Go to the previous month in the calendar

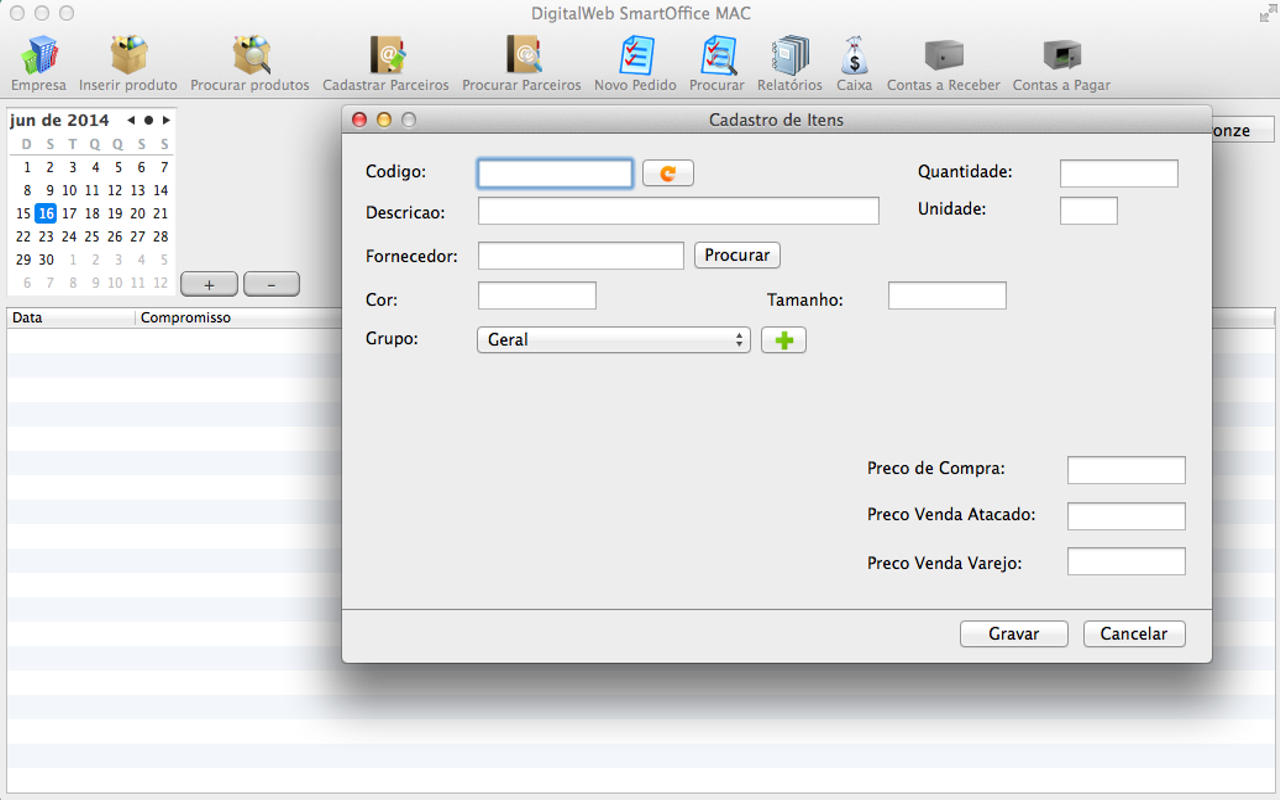coord(131,120)
